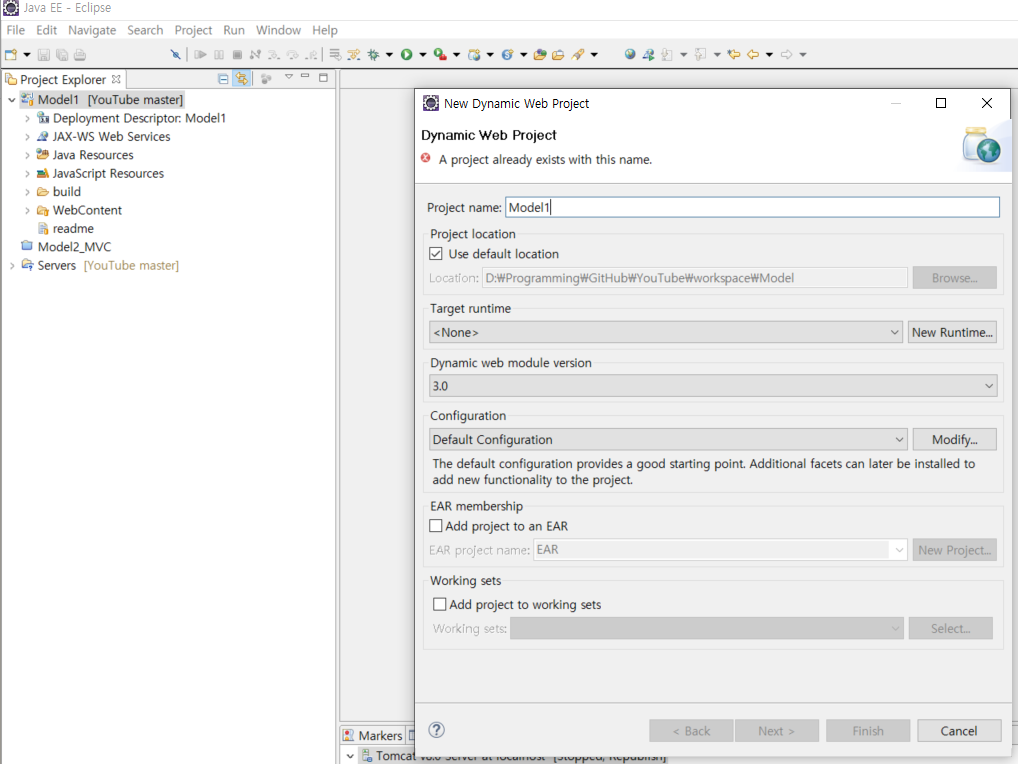Click into the Project name field
Image resolution: width=1018 pixels, height=764 pixels.
pyautogui.click(x=752, y=208)
